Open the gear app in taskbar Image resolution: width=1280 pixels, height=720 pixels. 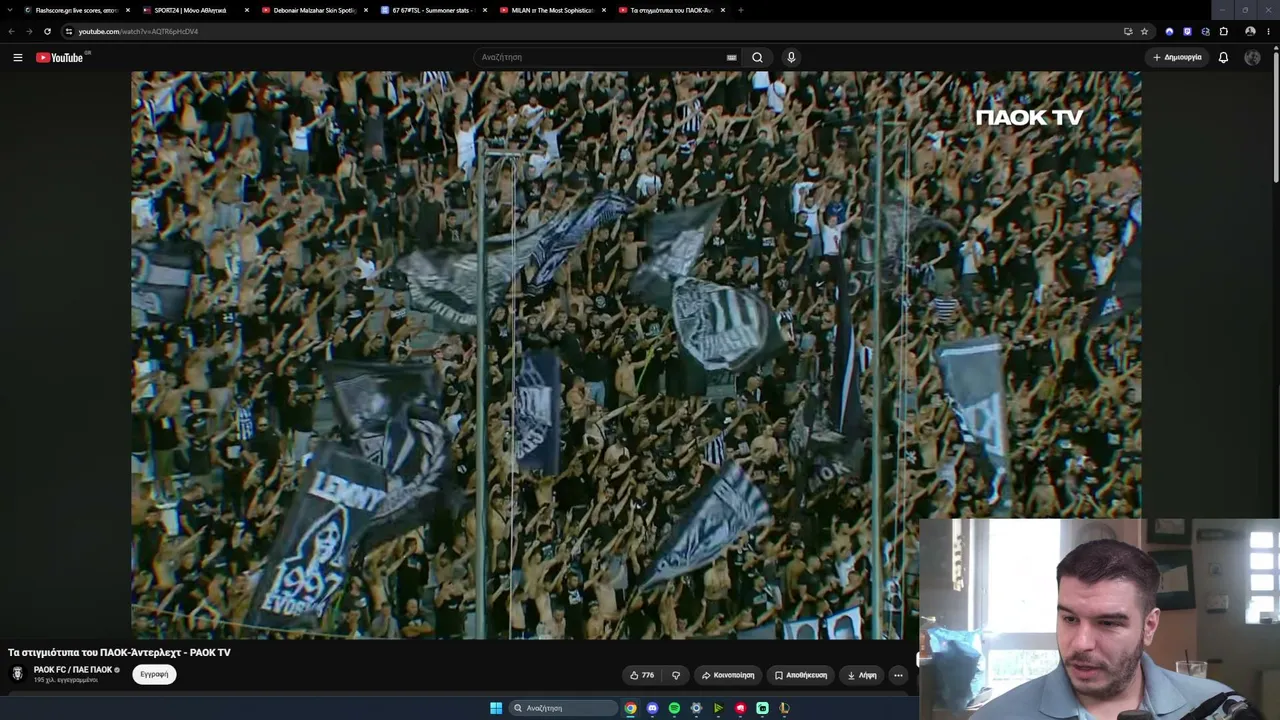(696, 708)
